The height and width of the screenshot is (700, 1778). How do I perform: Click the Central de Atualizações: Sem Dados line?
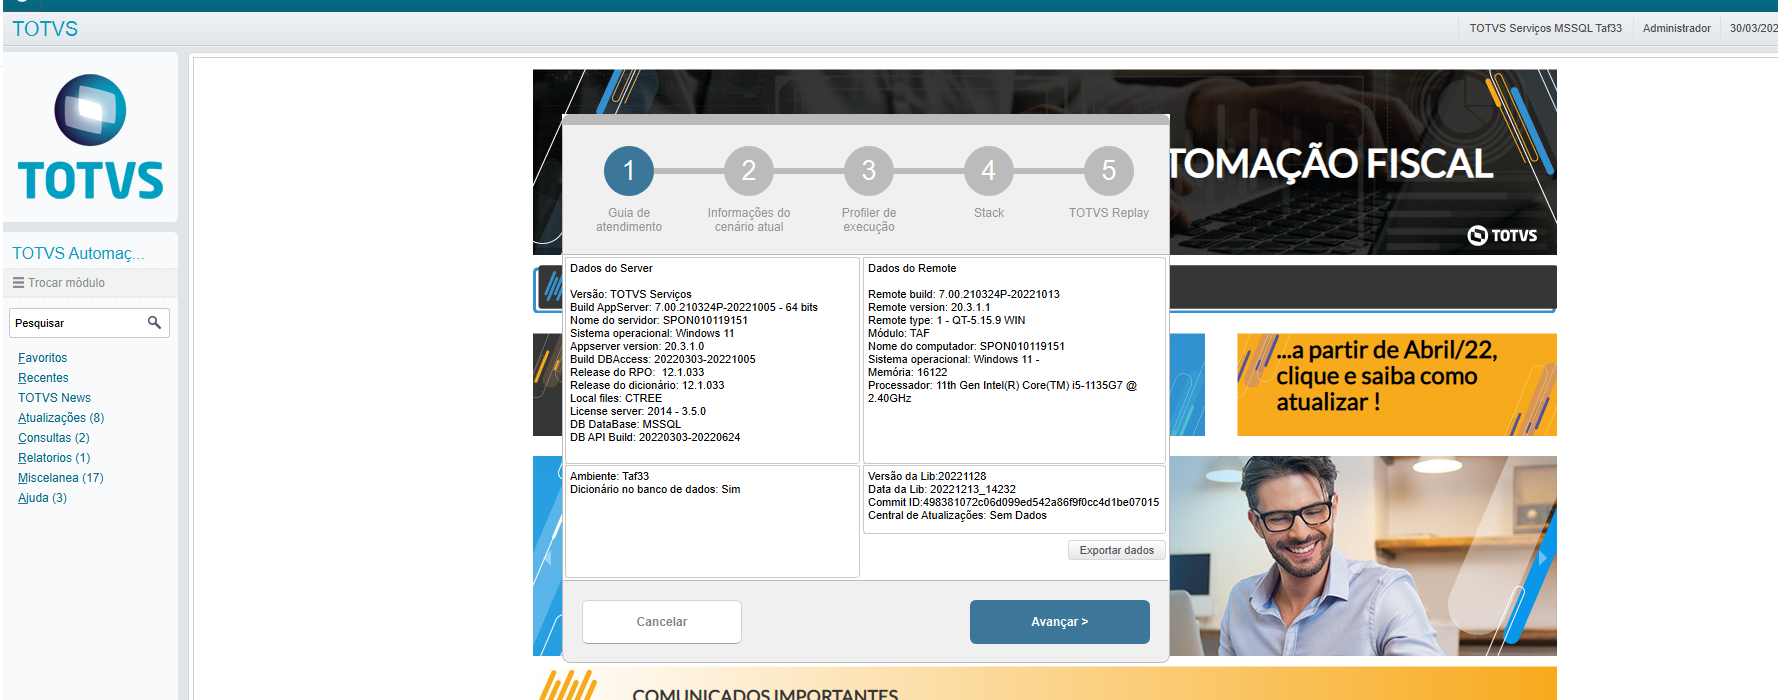(957, 515)
